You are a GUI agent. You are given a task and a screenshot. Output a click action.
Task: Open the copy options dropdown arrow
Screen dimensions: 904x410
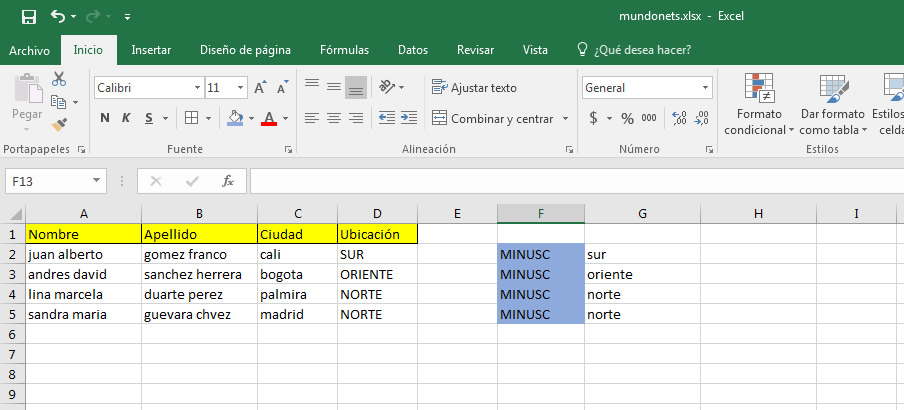76,103
